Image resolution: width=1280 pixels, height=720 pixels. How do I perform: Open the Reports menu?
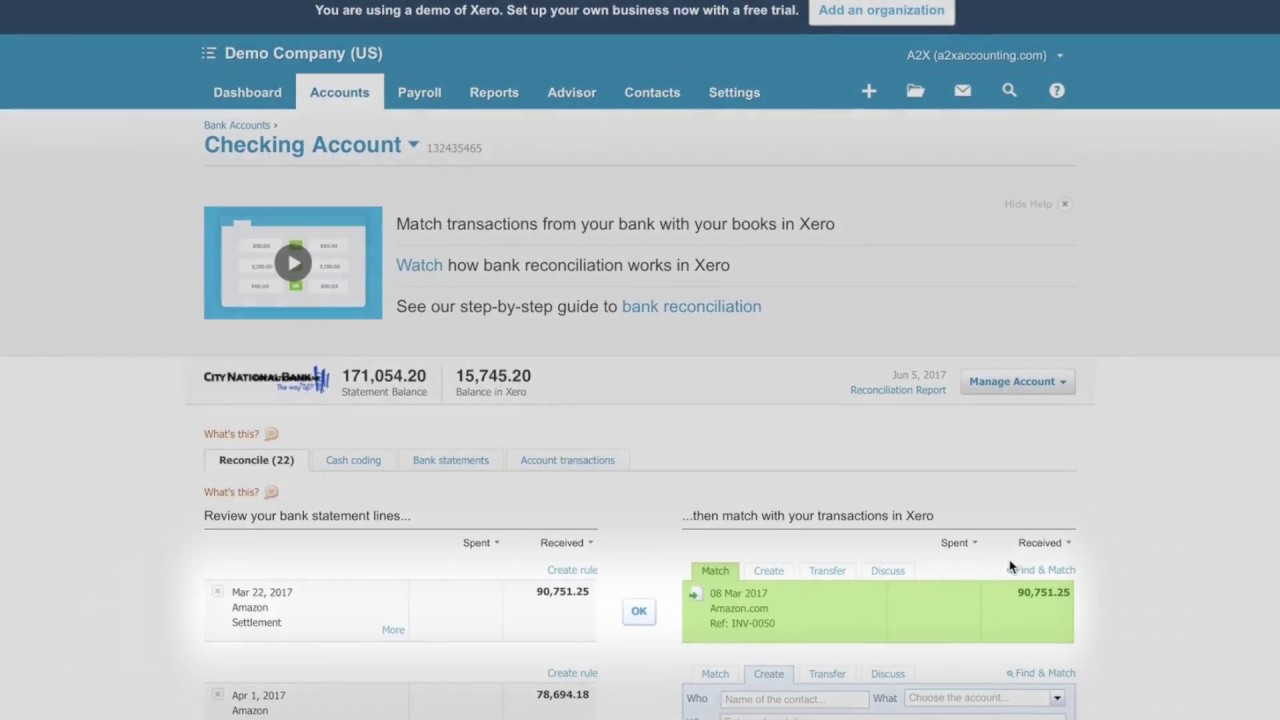(x=494, y=92)
